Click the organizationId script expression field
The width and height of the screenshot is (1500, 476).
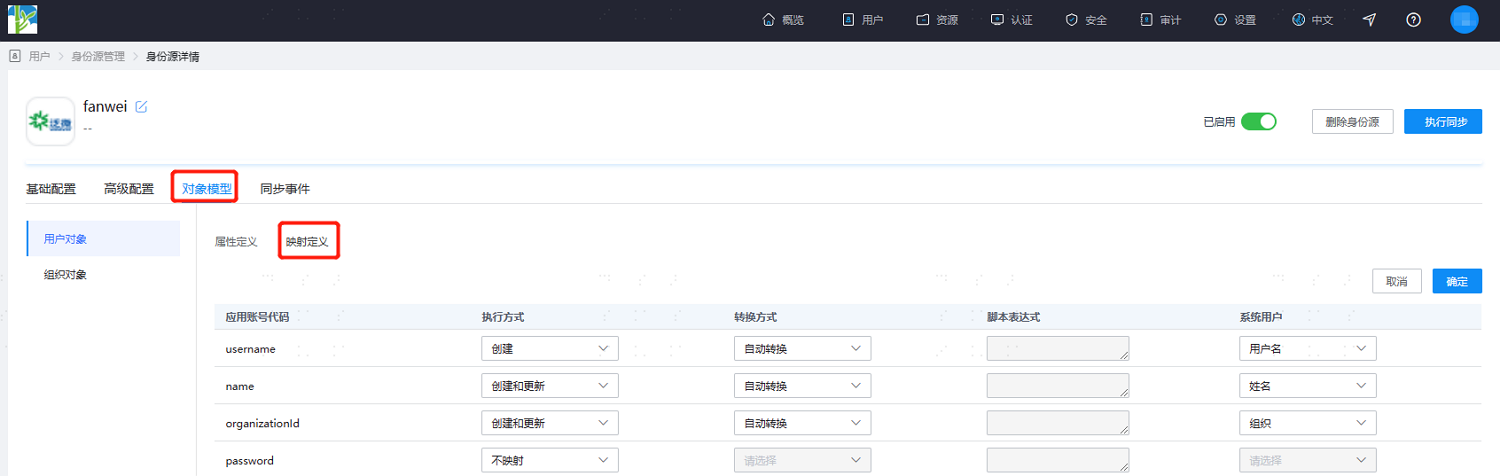point(1058,423)
